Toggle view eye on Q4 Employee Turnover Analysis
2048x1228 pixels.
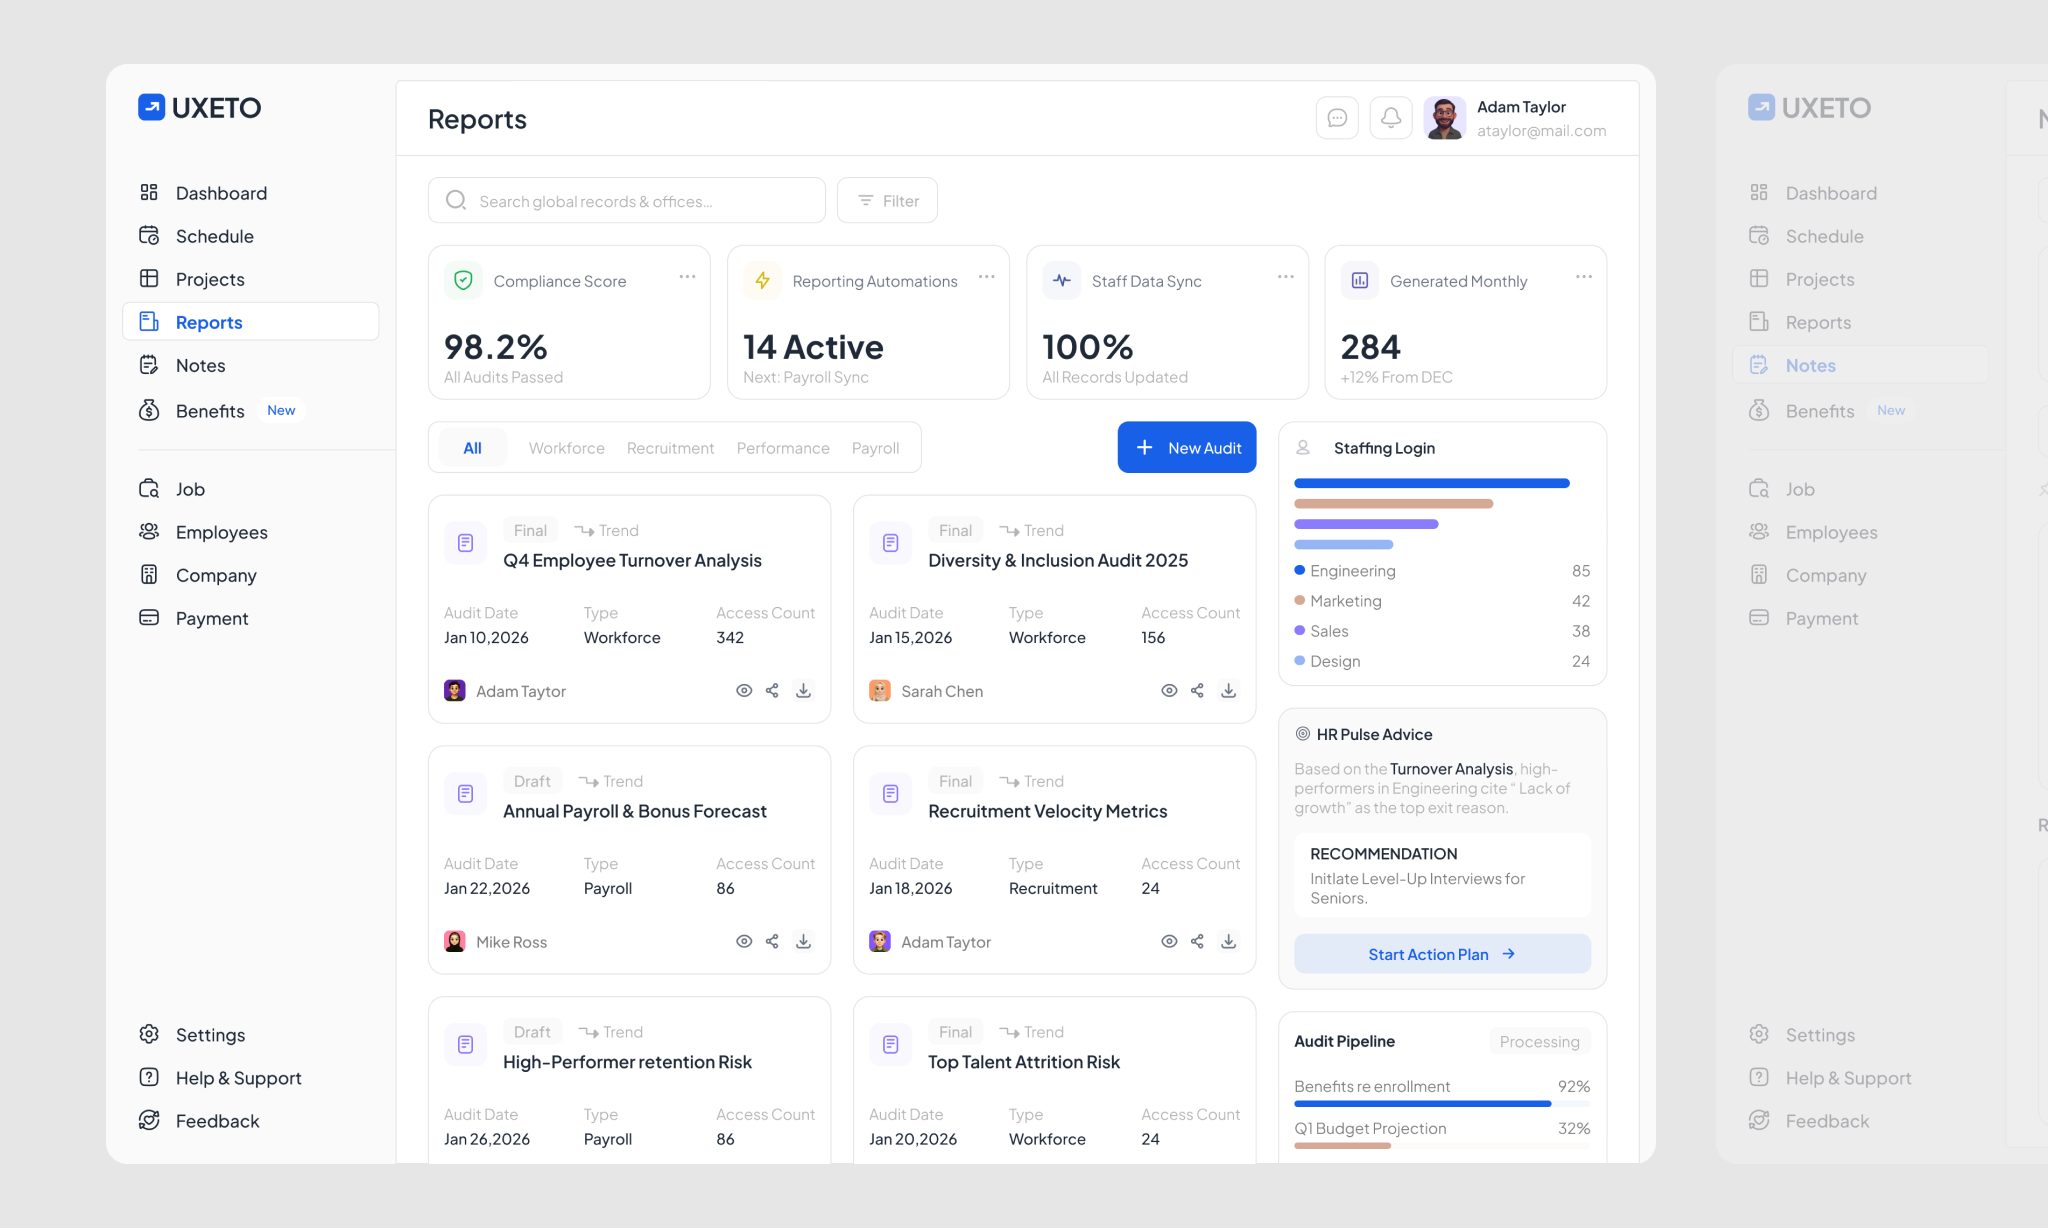tap(744, 691)
